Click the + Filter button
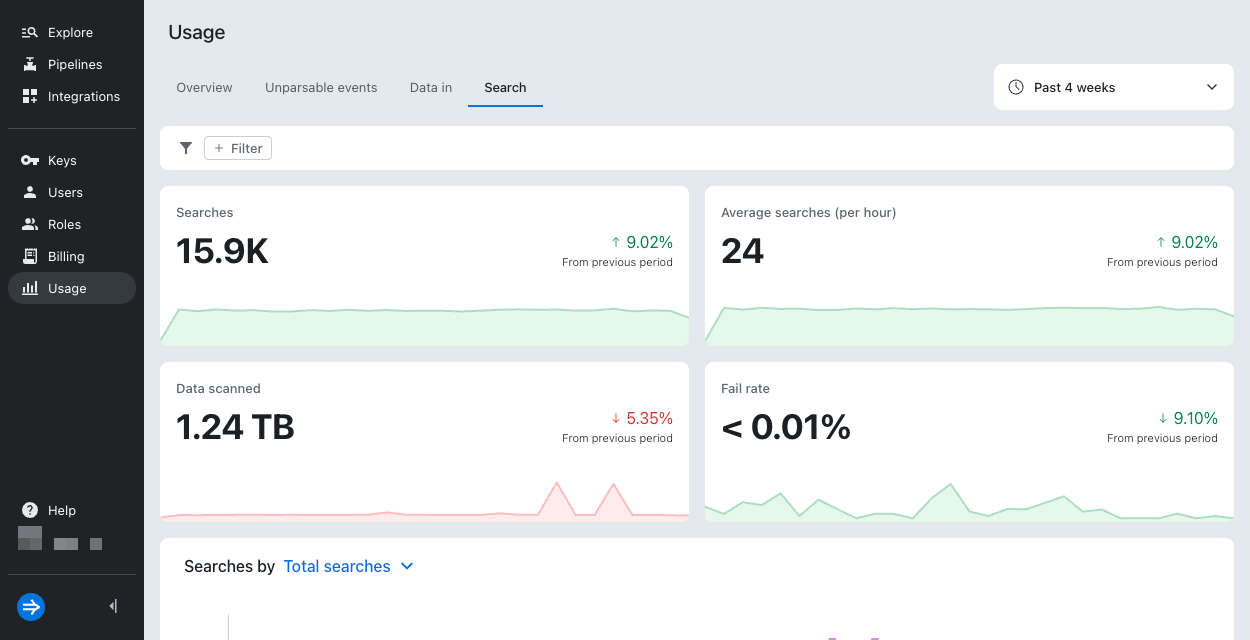 tap(238, 147)
